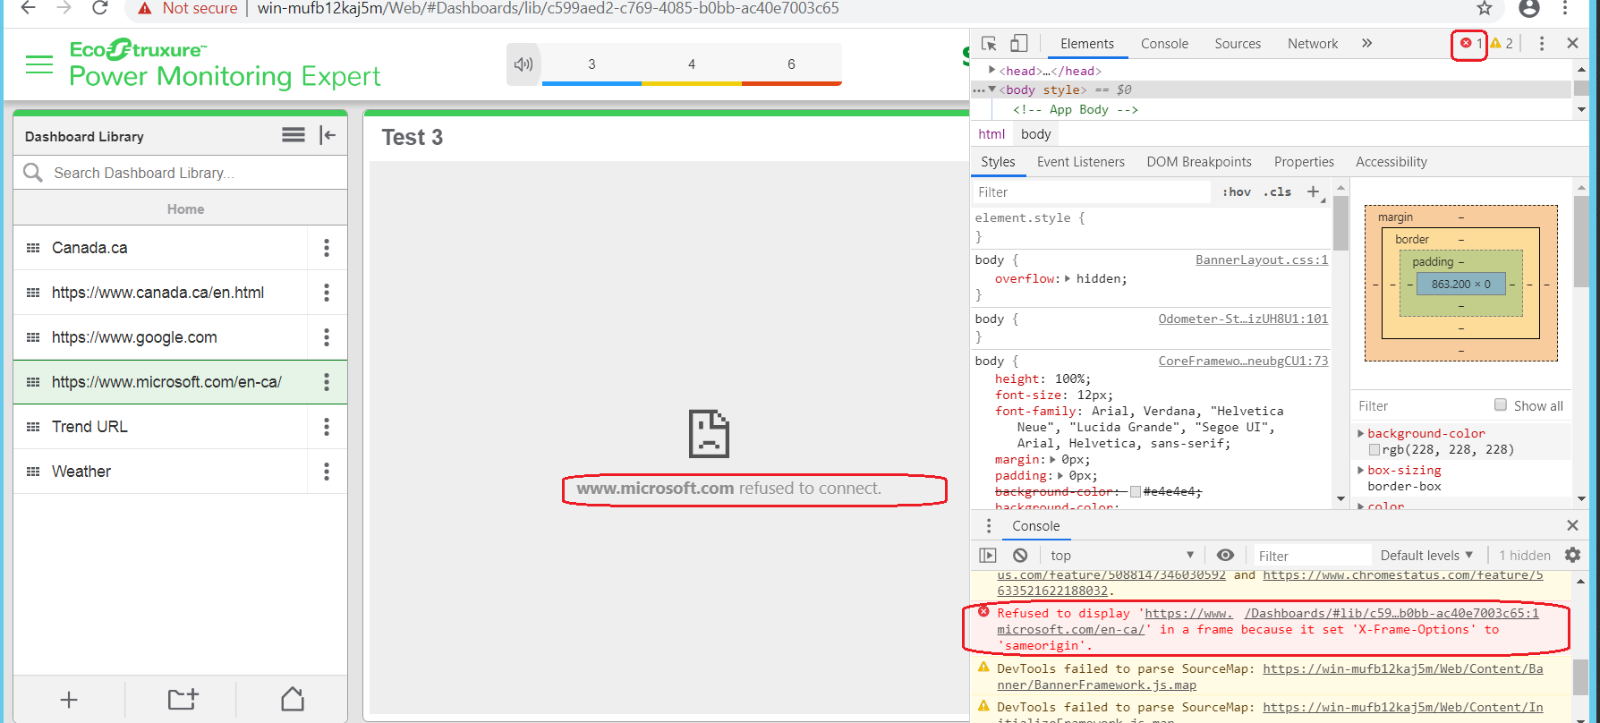Open the Network tab
This screenshot has width=1600, height=723.
click(1313, 44)
